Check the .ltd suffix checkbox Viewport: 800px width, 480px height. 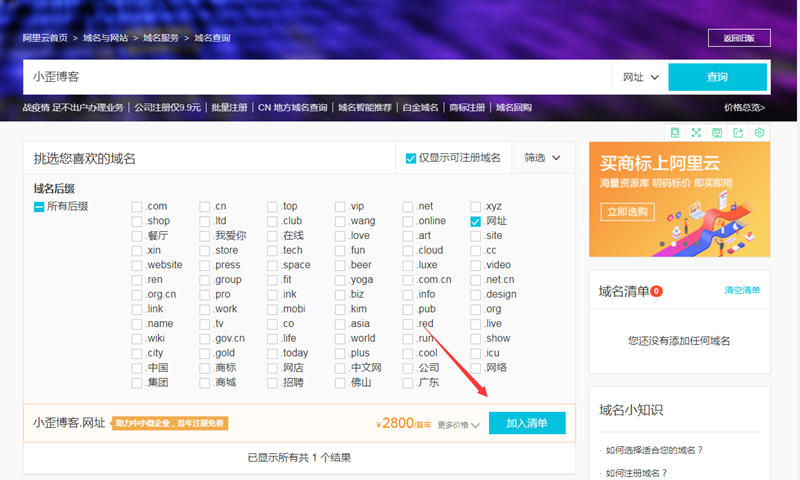click(x=205, y=221)
